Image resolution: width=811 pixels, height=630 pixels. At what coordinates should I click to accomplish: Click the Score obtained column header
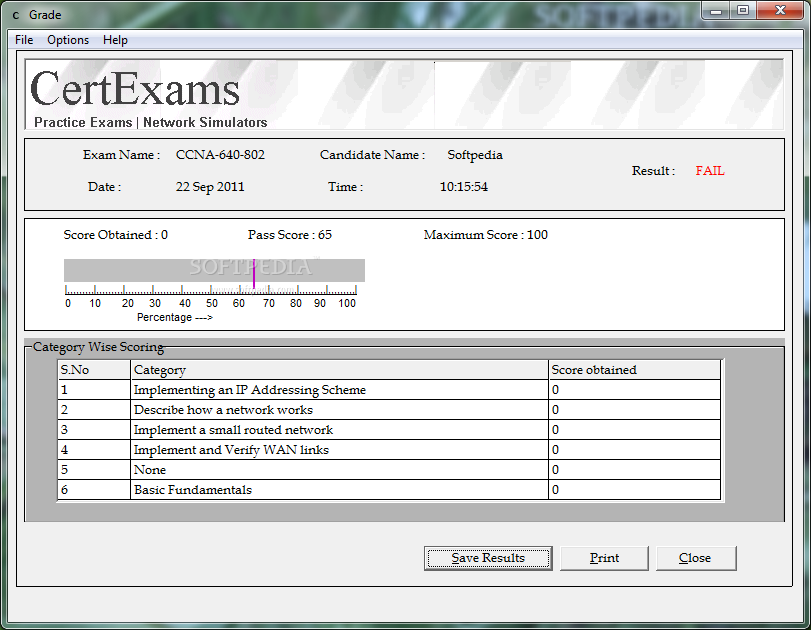pyautogui.click(x=635, y=370)
